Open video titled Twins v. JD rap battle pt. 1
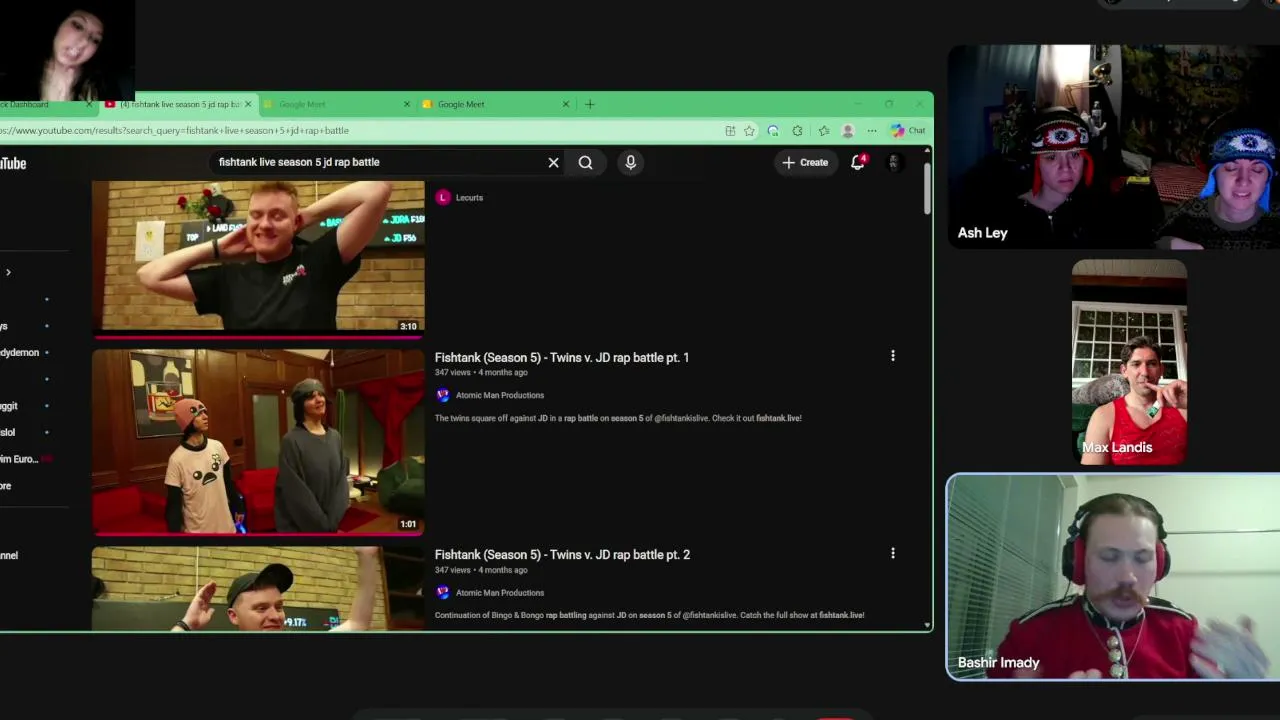The width and height of the screenshot is (1280, 720). click(562, 357)
